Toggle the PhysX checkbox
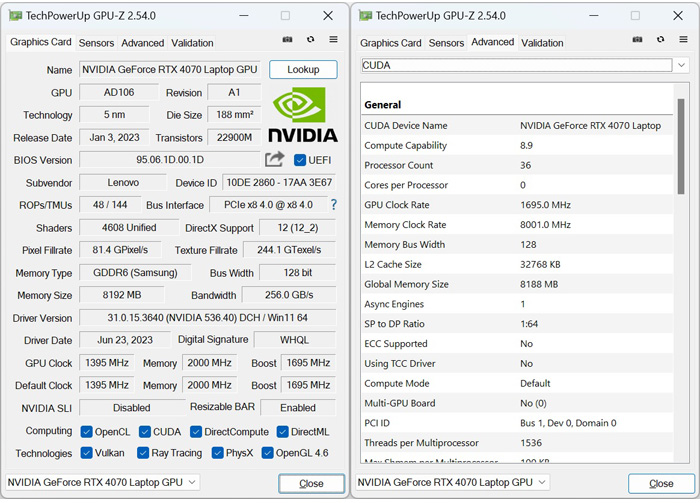700x503 pixels. pos(217,453)
